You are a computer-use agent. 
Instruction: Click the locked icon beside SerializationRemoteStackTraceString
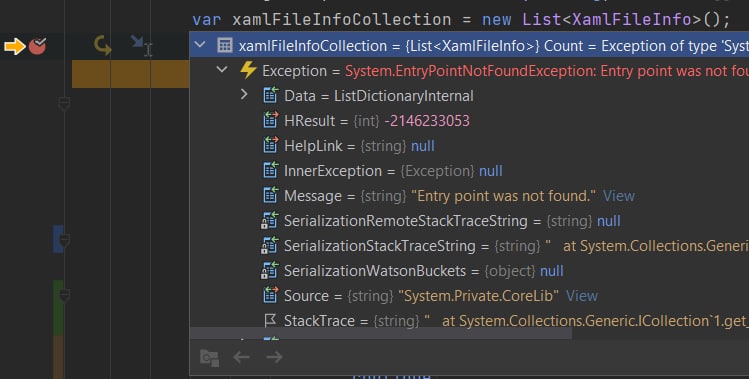click(x=269, y=220)
